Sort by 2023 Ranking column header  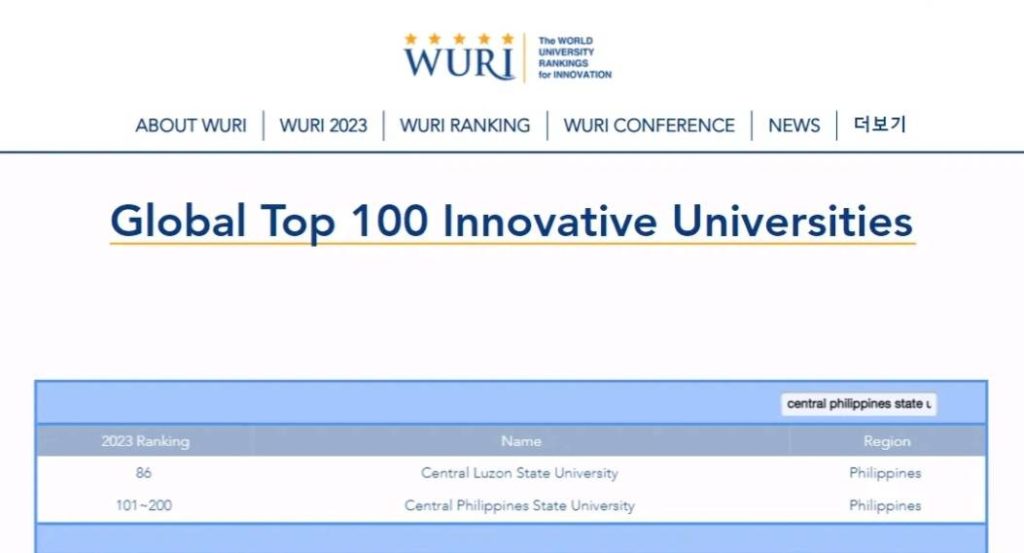point(145,441)
